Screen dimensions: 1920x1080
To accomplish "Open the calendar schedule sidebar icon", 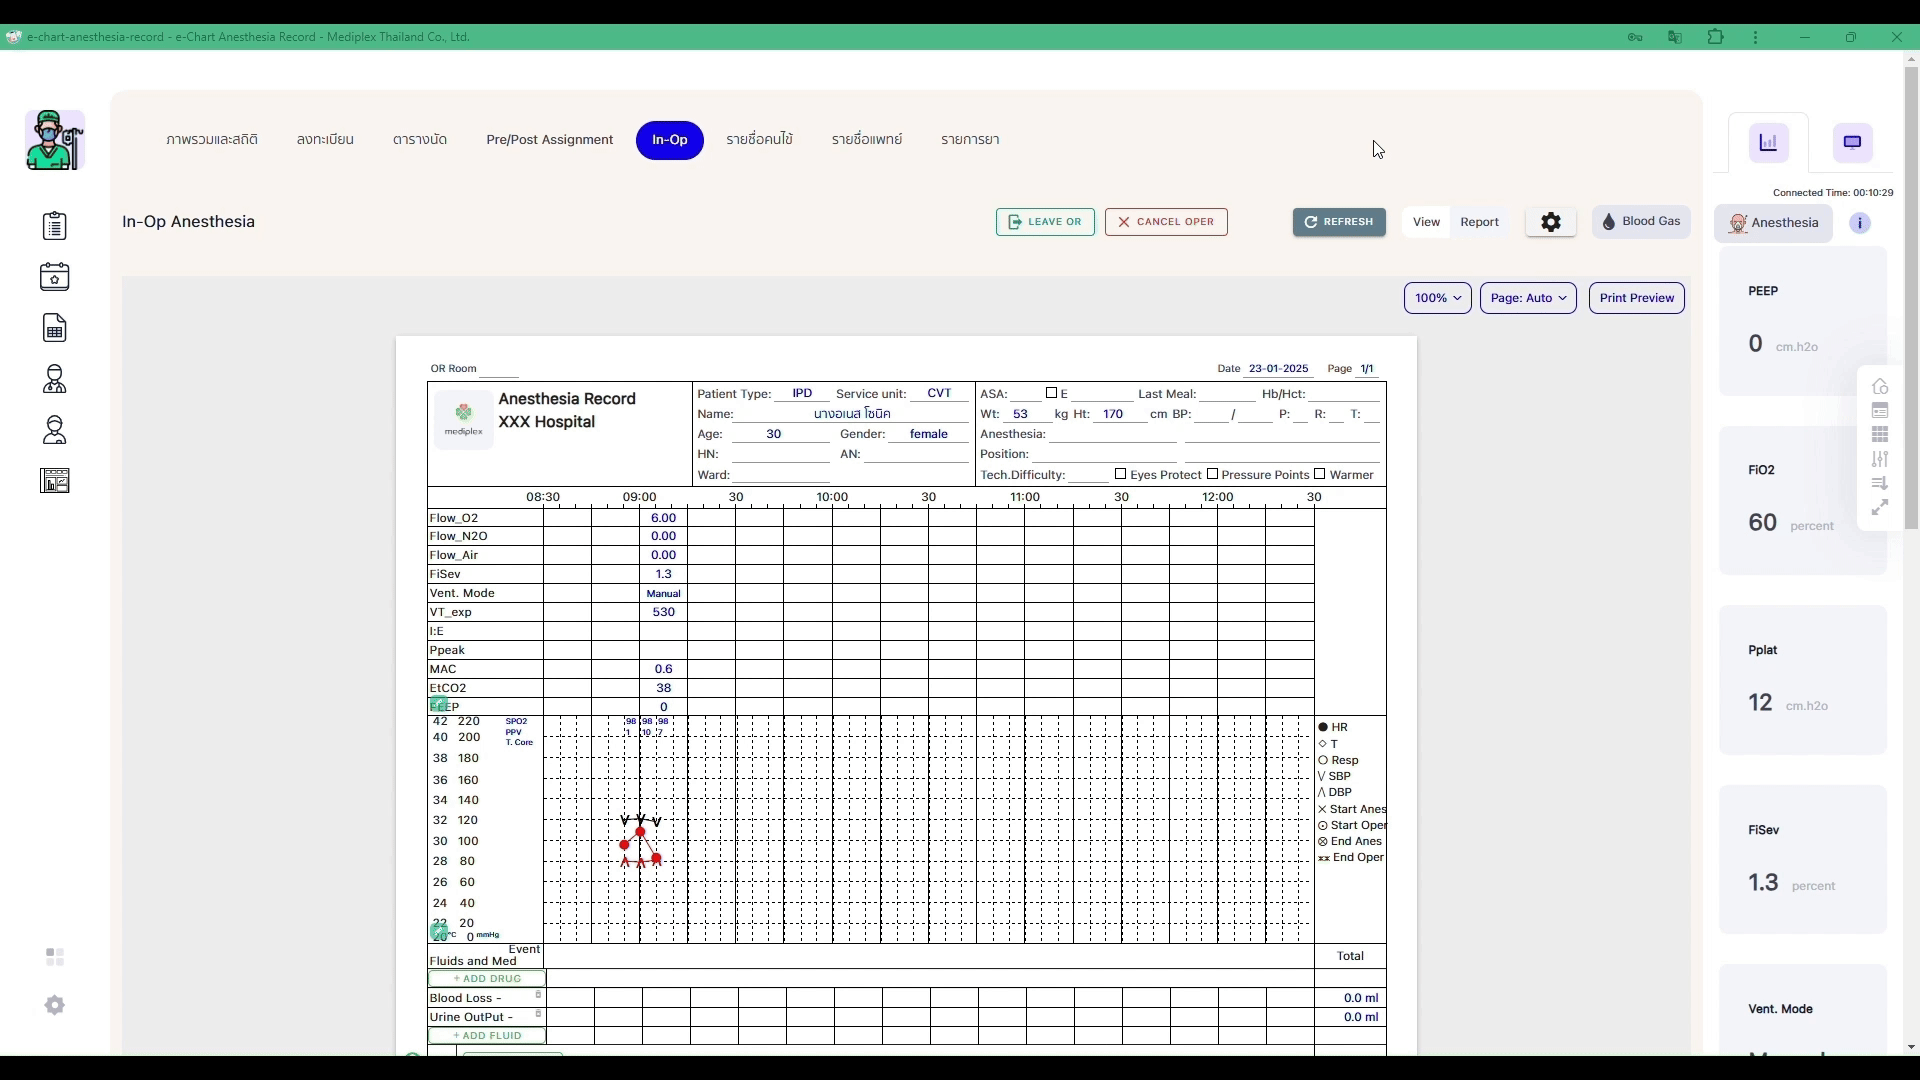I will pos(55,277).
